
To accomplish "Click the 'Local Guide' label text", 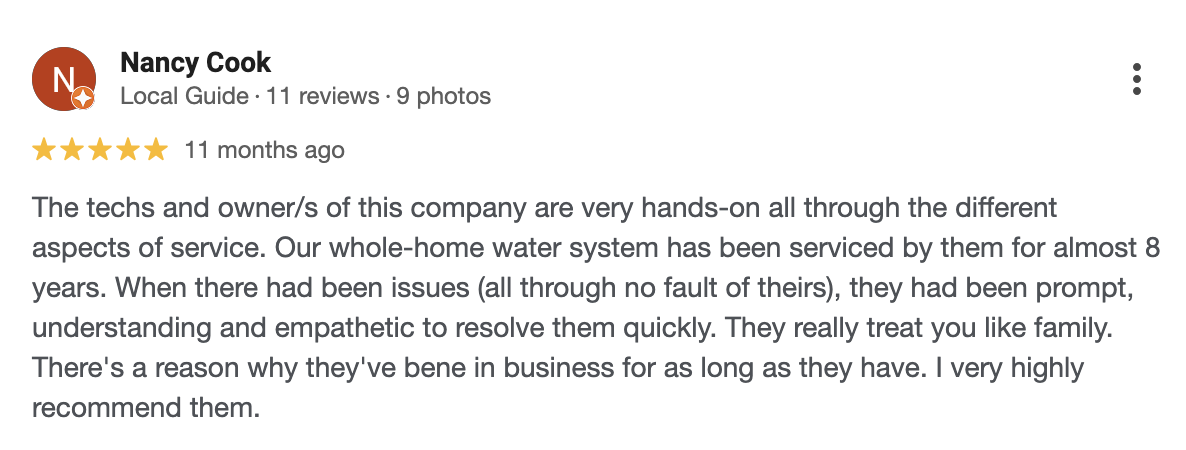I will click(x=185, y=96).
